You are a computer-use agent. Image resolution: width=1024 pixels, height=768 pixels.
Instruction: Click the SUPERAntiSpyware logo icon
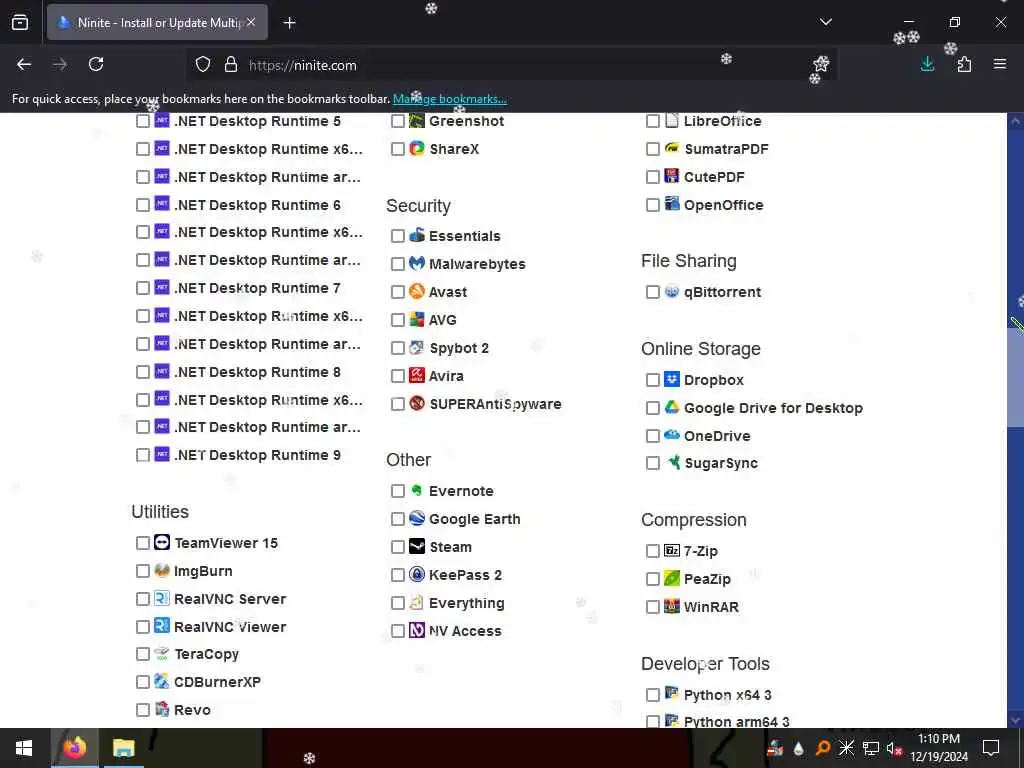(417, 404)
